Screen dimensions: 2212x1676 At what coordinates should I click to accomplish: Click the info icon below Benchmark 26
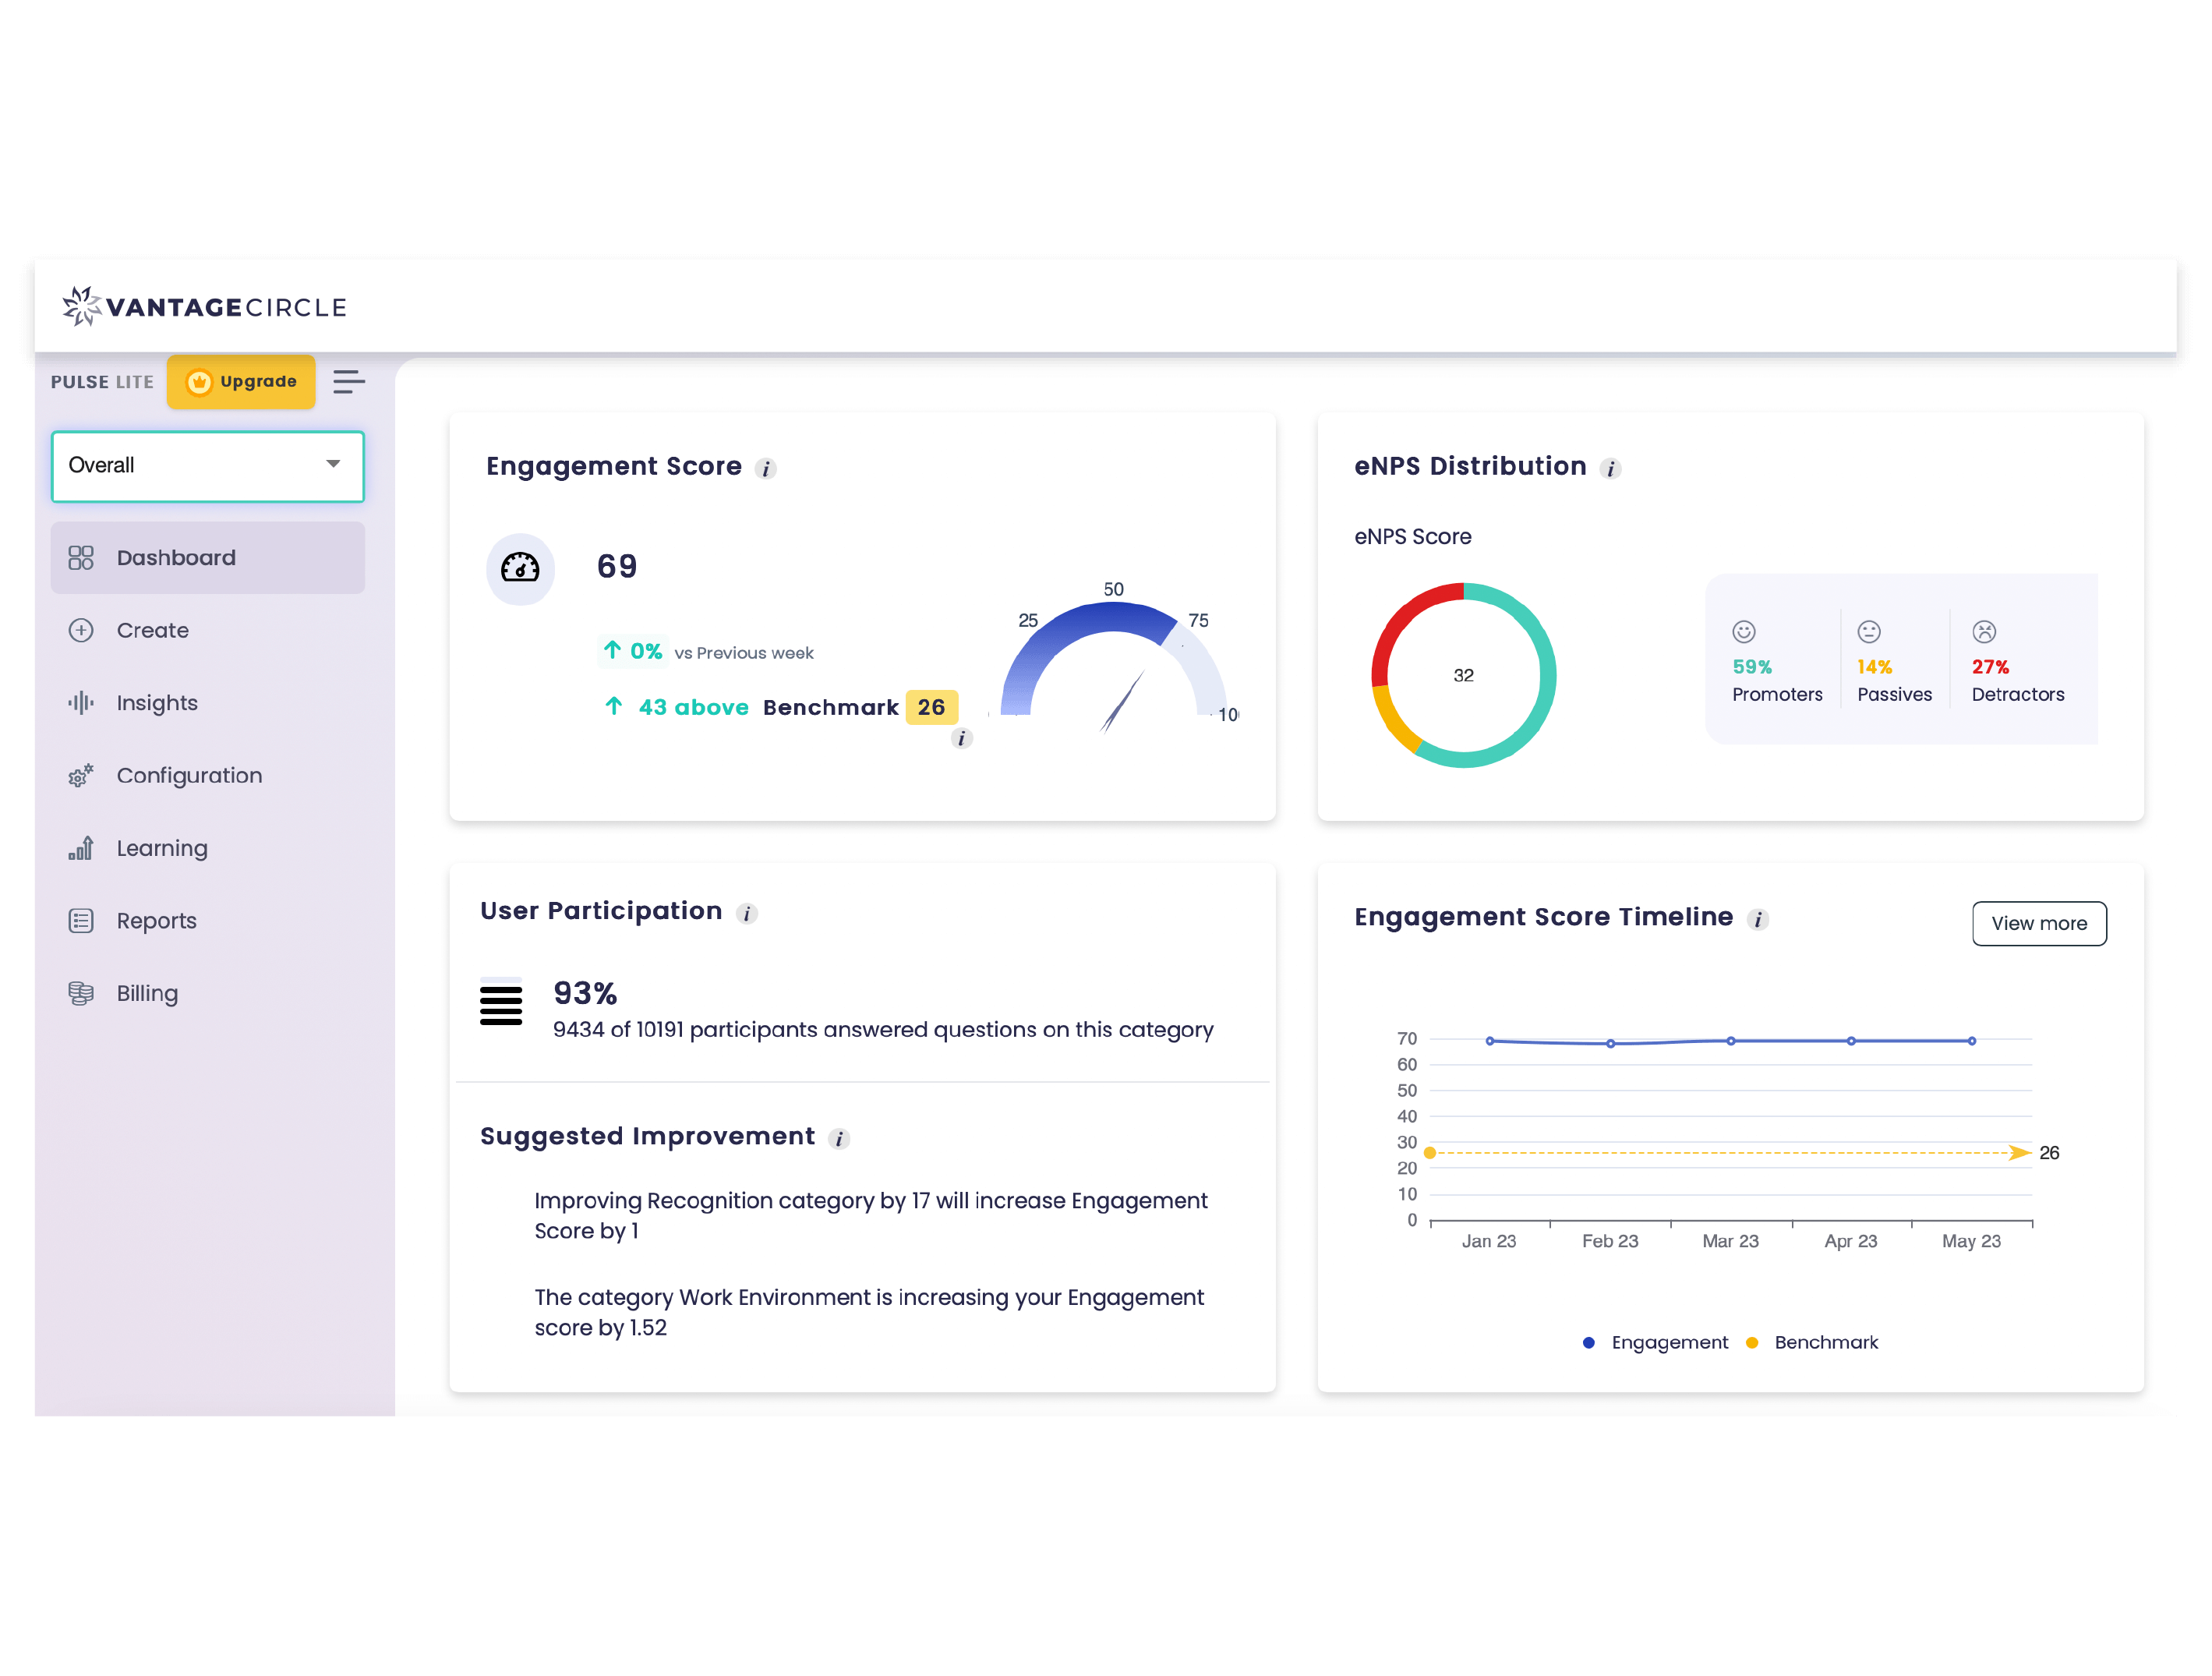point(961,738)
